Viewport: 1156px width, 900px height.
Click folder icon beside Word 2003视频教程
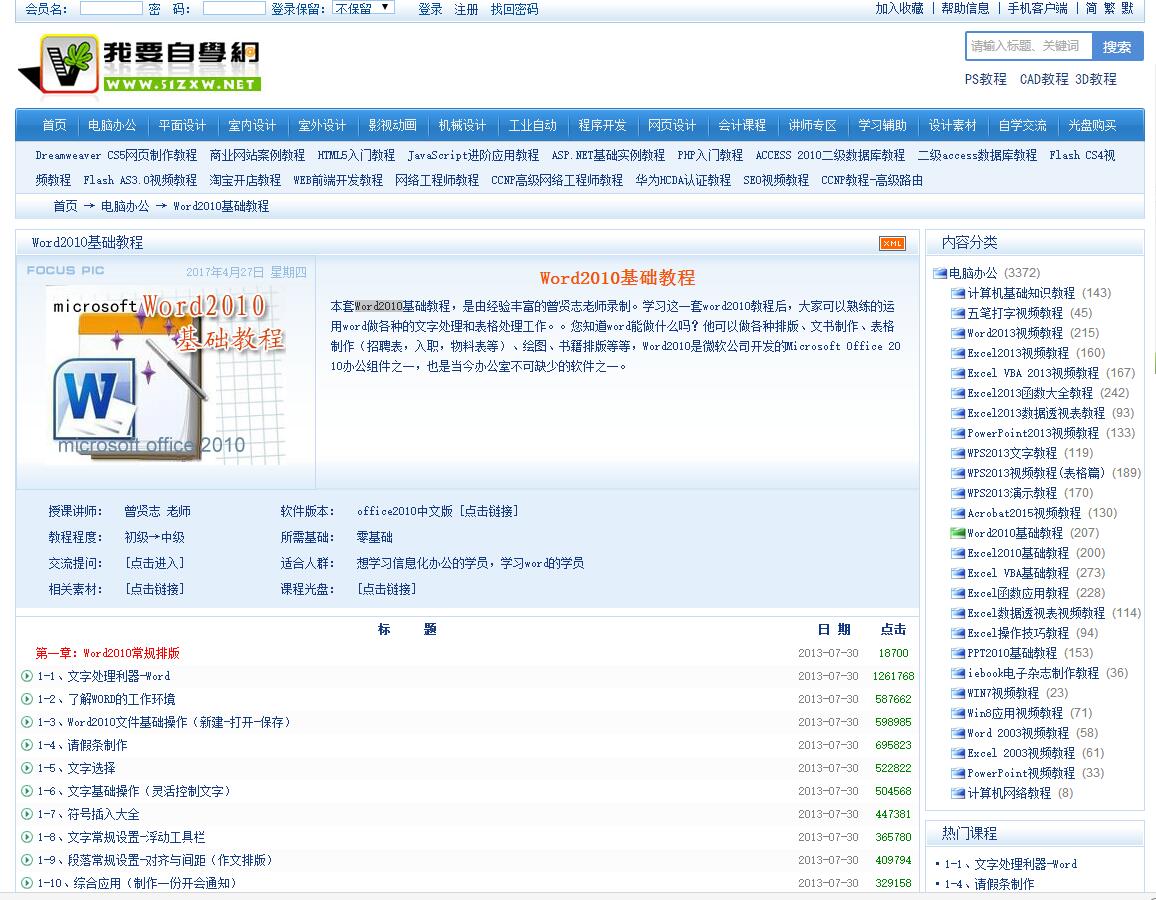958,733
